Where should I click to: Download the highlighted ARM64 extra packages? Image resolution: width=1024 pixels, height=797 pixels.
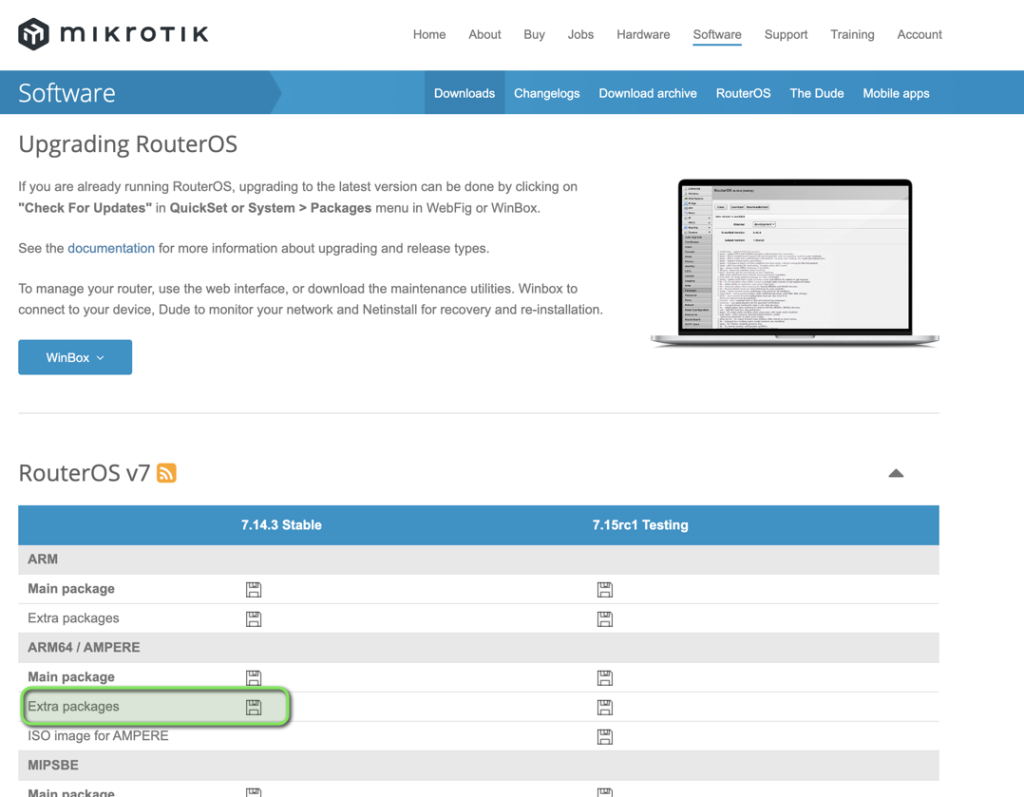tap(253, 707)
